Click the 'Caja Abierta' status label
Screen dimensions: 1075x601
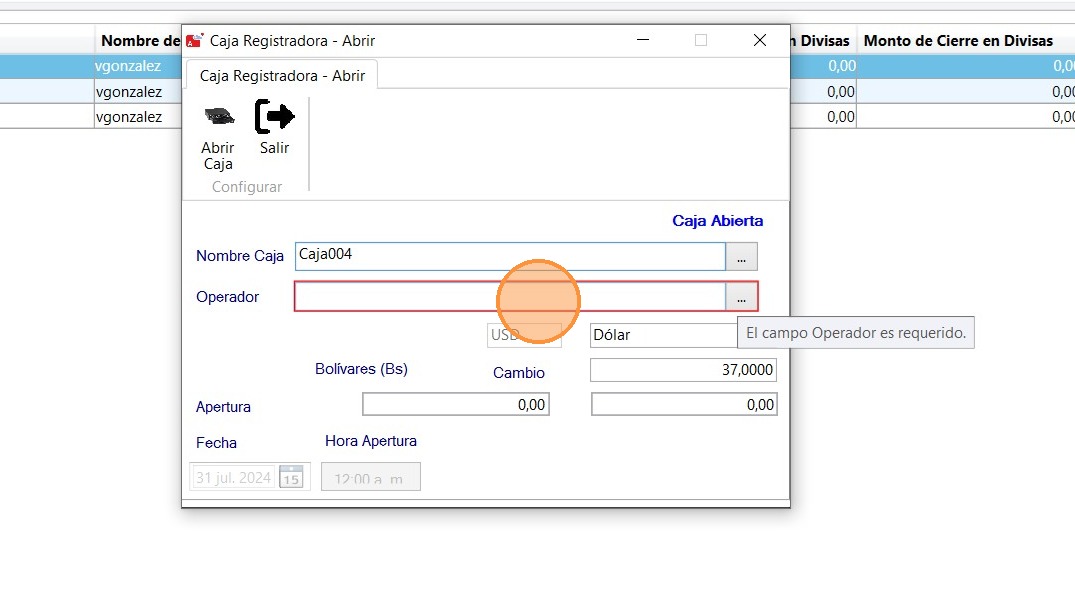pyautogui.click(x=717, y=221)
